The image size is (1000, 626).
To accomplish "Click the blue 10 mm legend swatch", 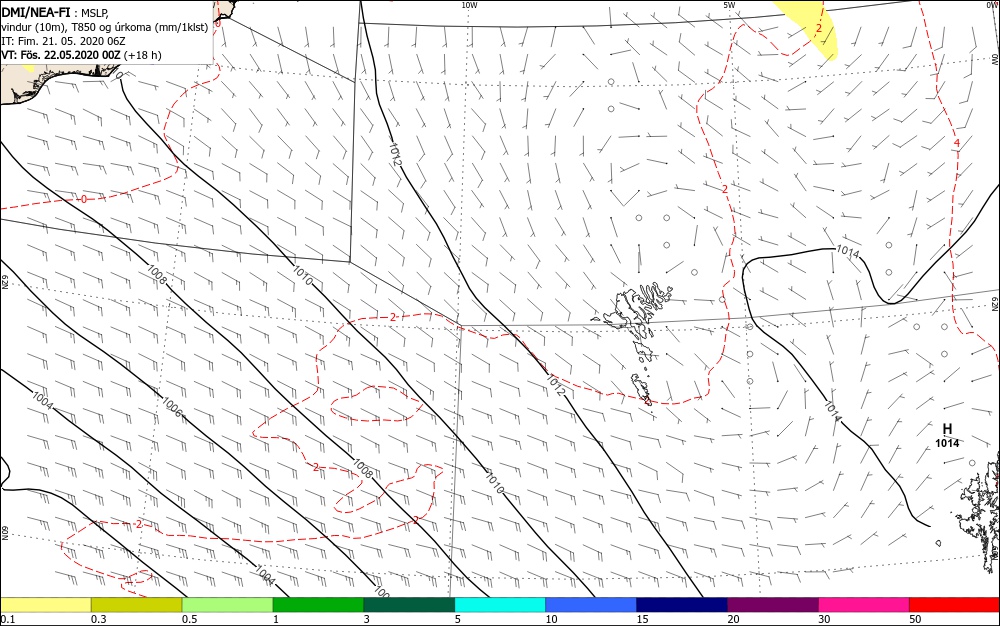I will pos(591,604).
